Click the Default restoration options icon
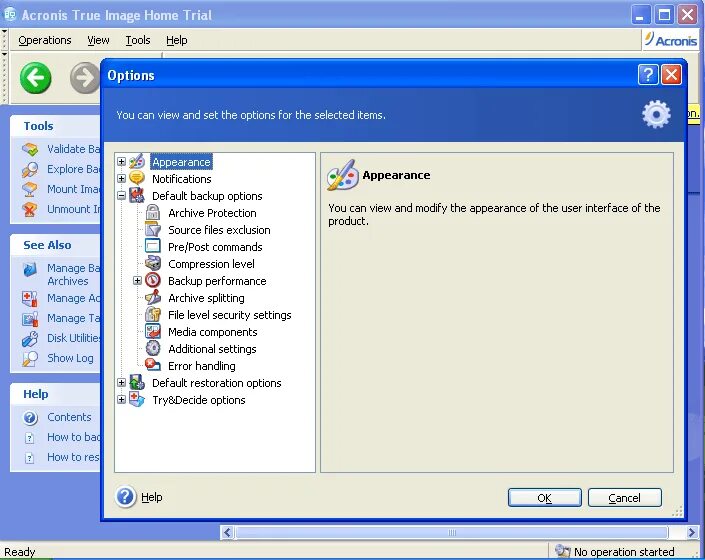The image size is (705, 560). (137, 382)
